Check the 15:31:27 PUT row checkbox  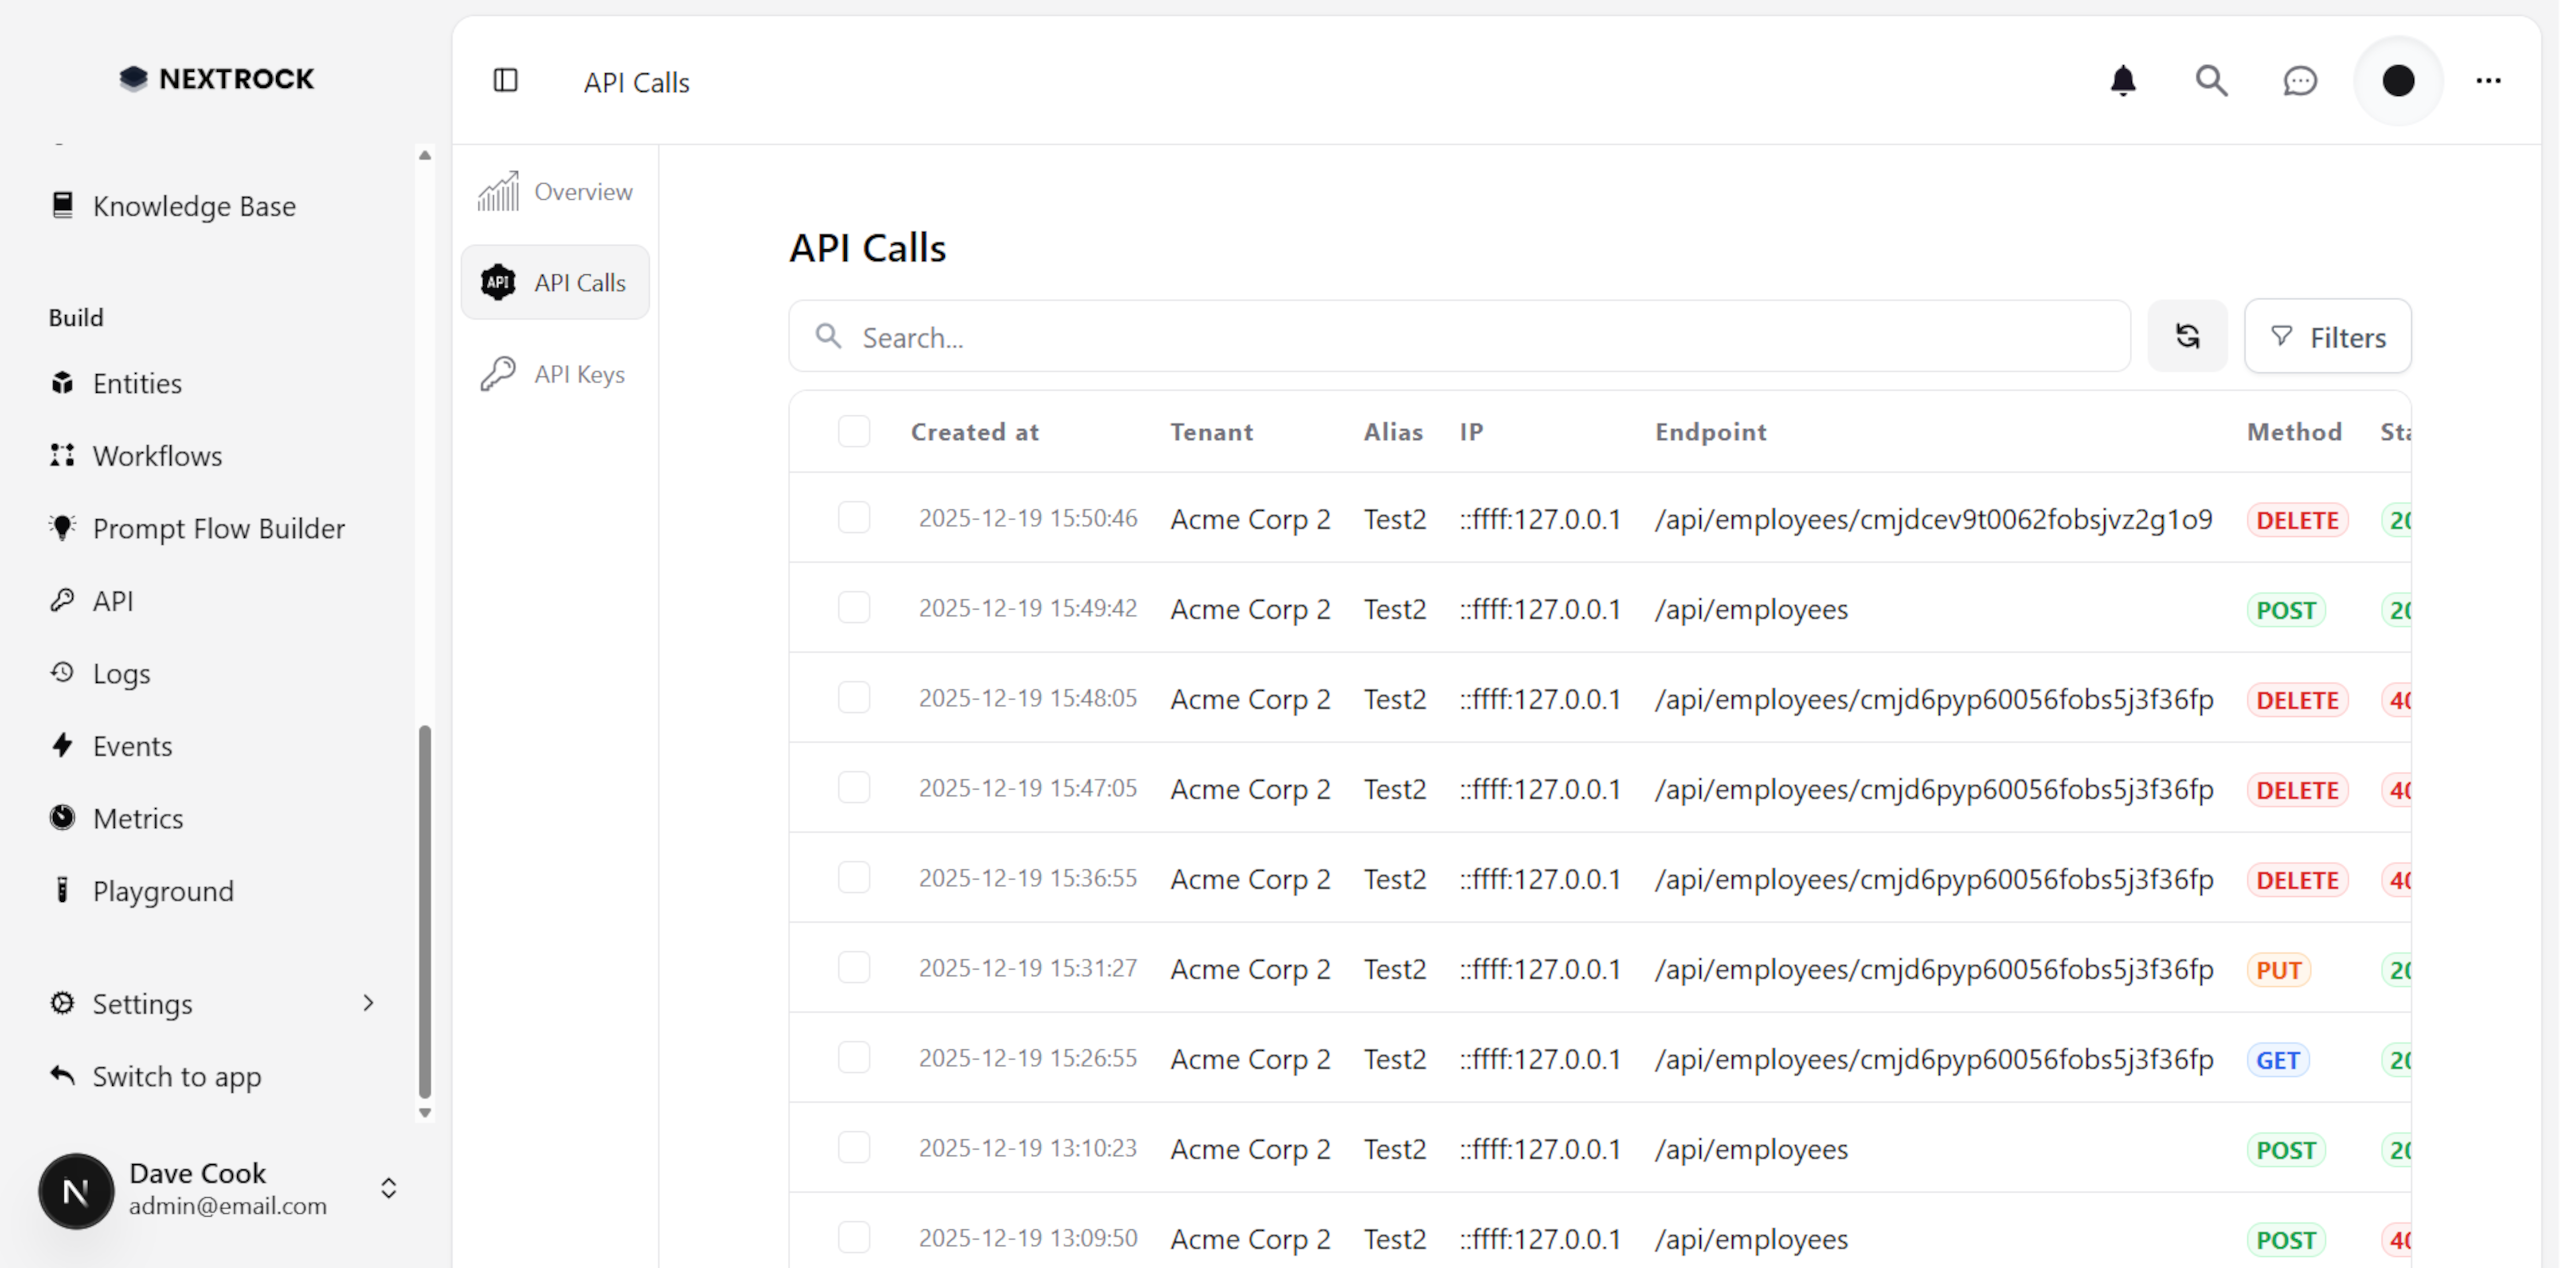(x=854, y=968)
